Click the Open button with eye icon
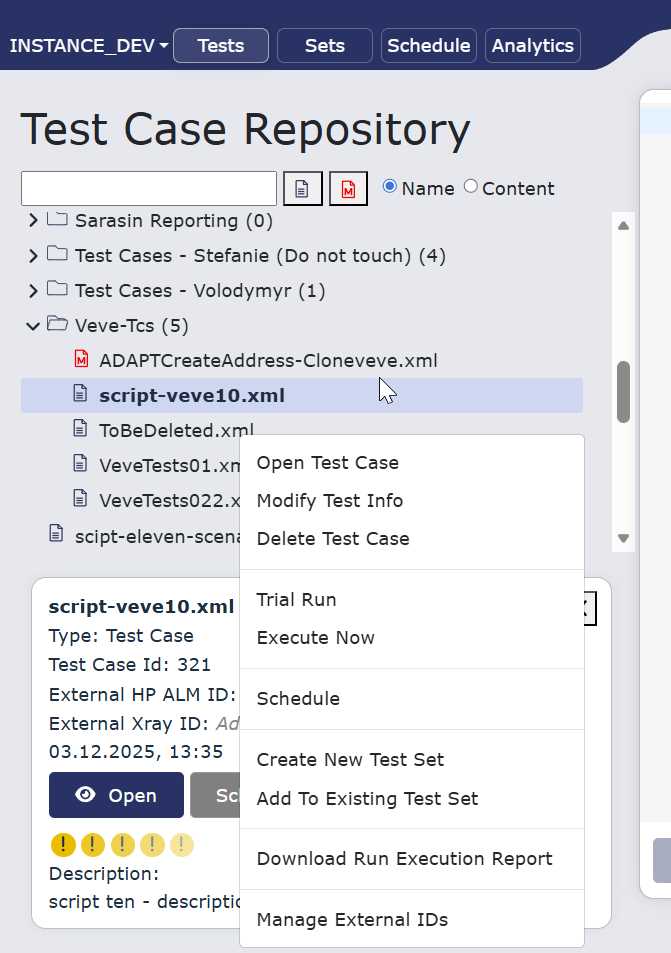 click(x=116, y=795)
